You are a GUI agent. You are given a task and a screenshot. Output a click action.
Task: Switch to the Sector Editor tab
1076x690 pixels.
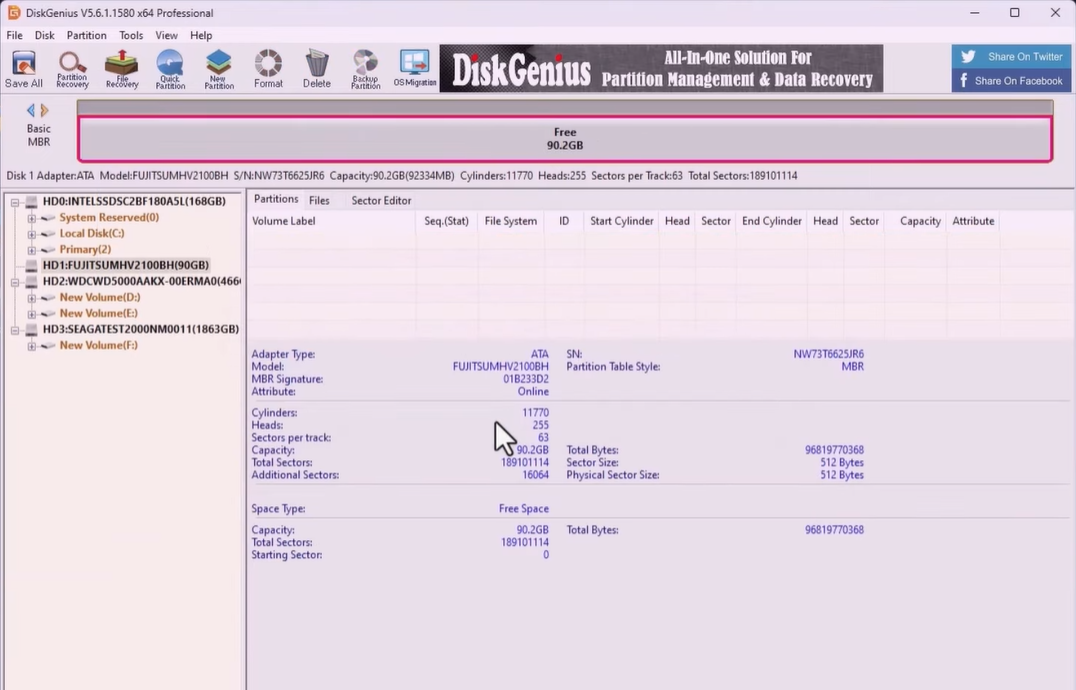[381, 200]
